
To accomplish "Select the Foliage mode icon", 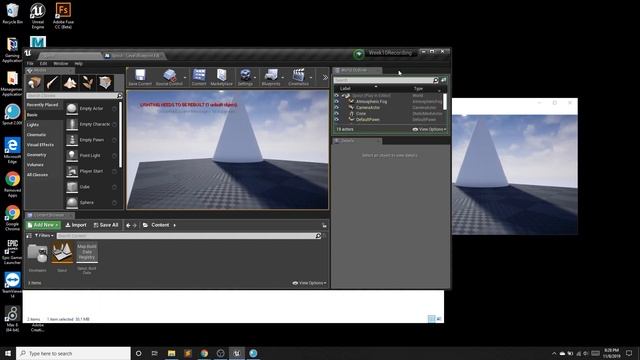I will (87, 83).
